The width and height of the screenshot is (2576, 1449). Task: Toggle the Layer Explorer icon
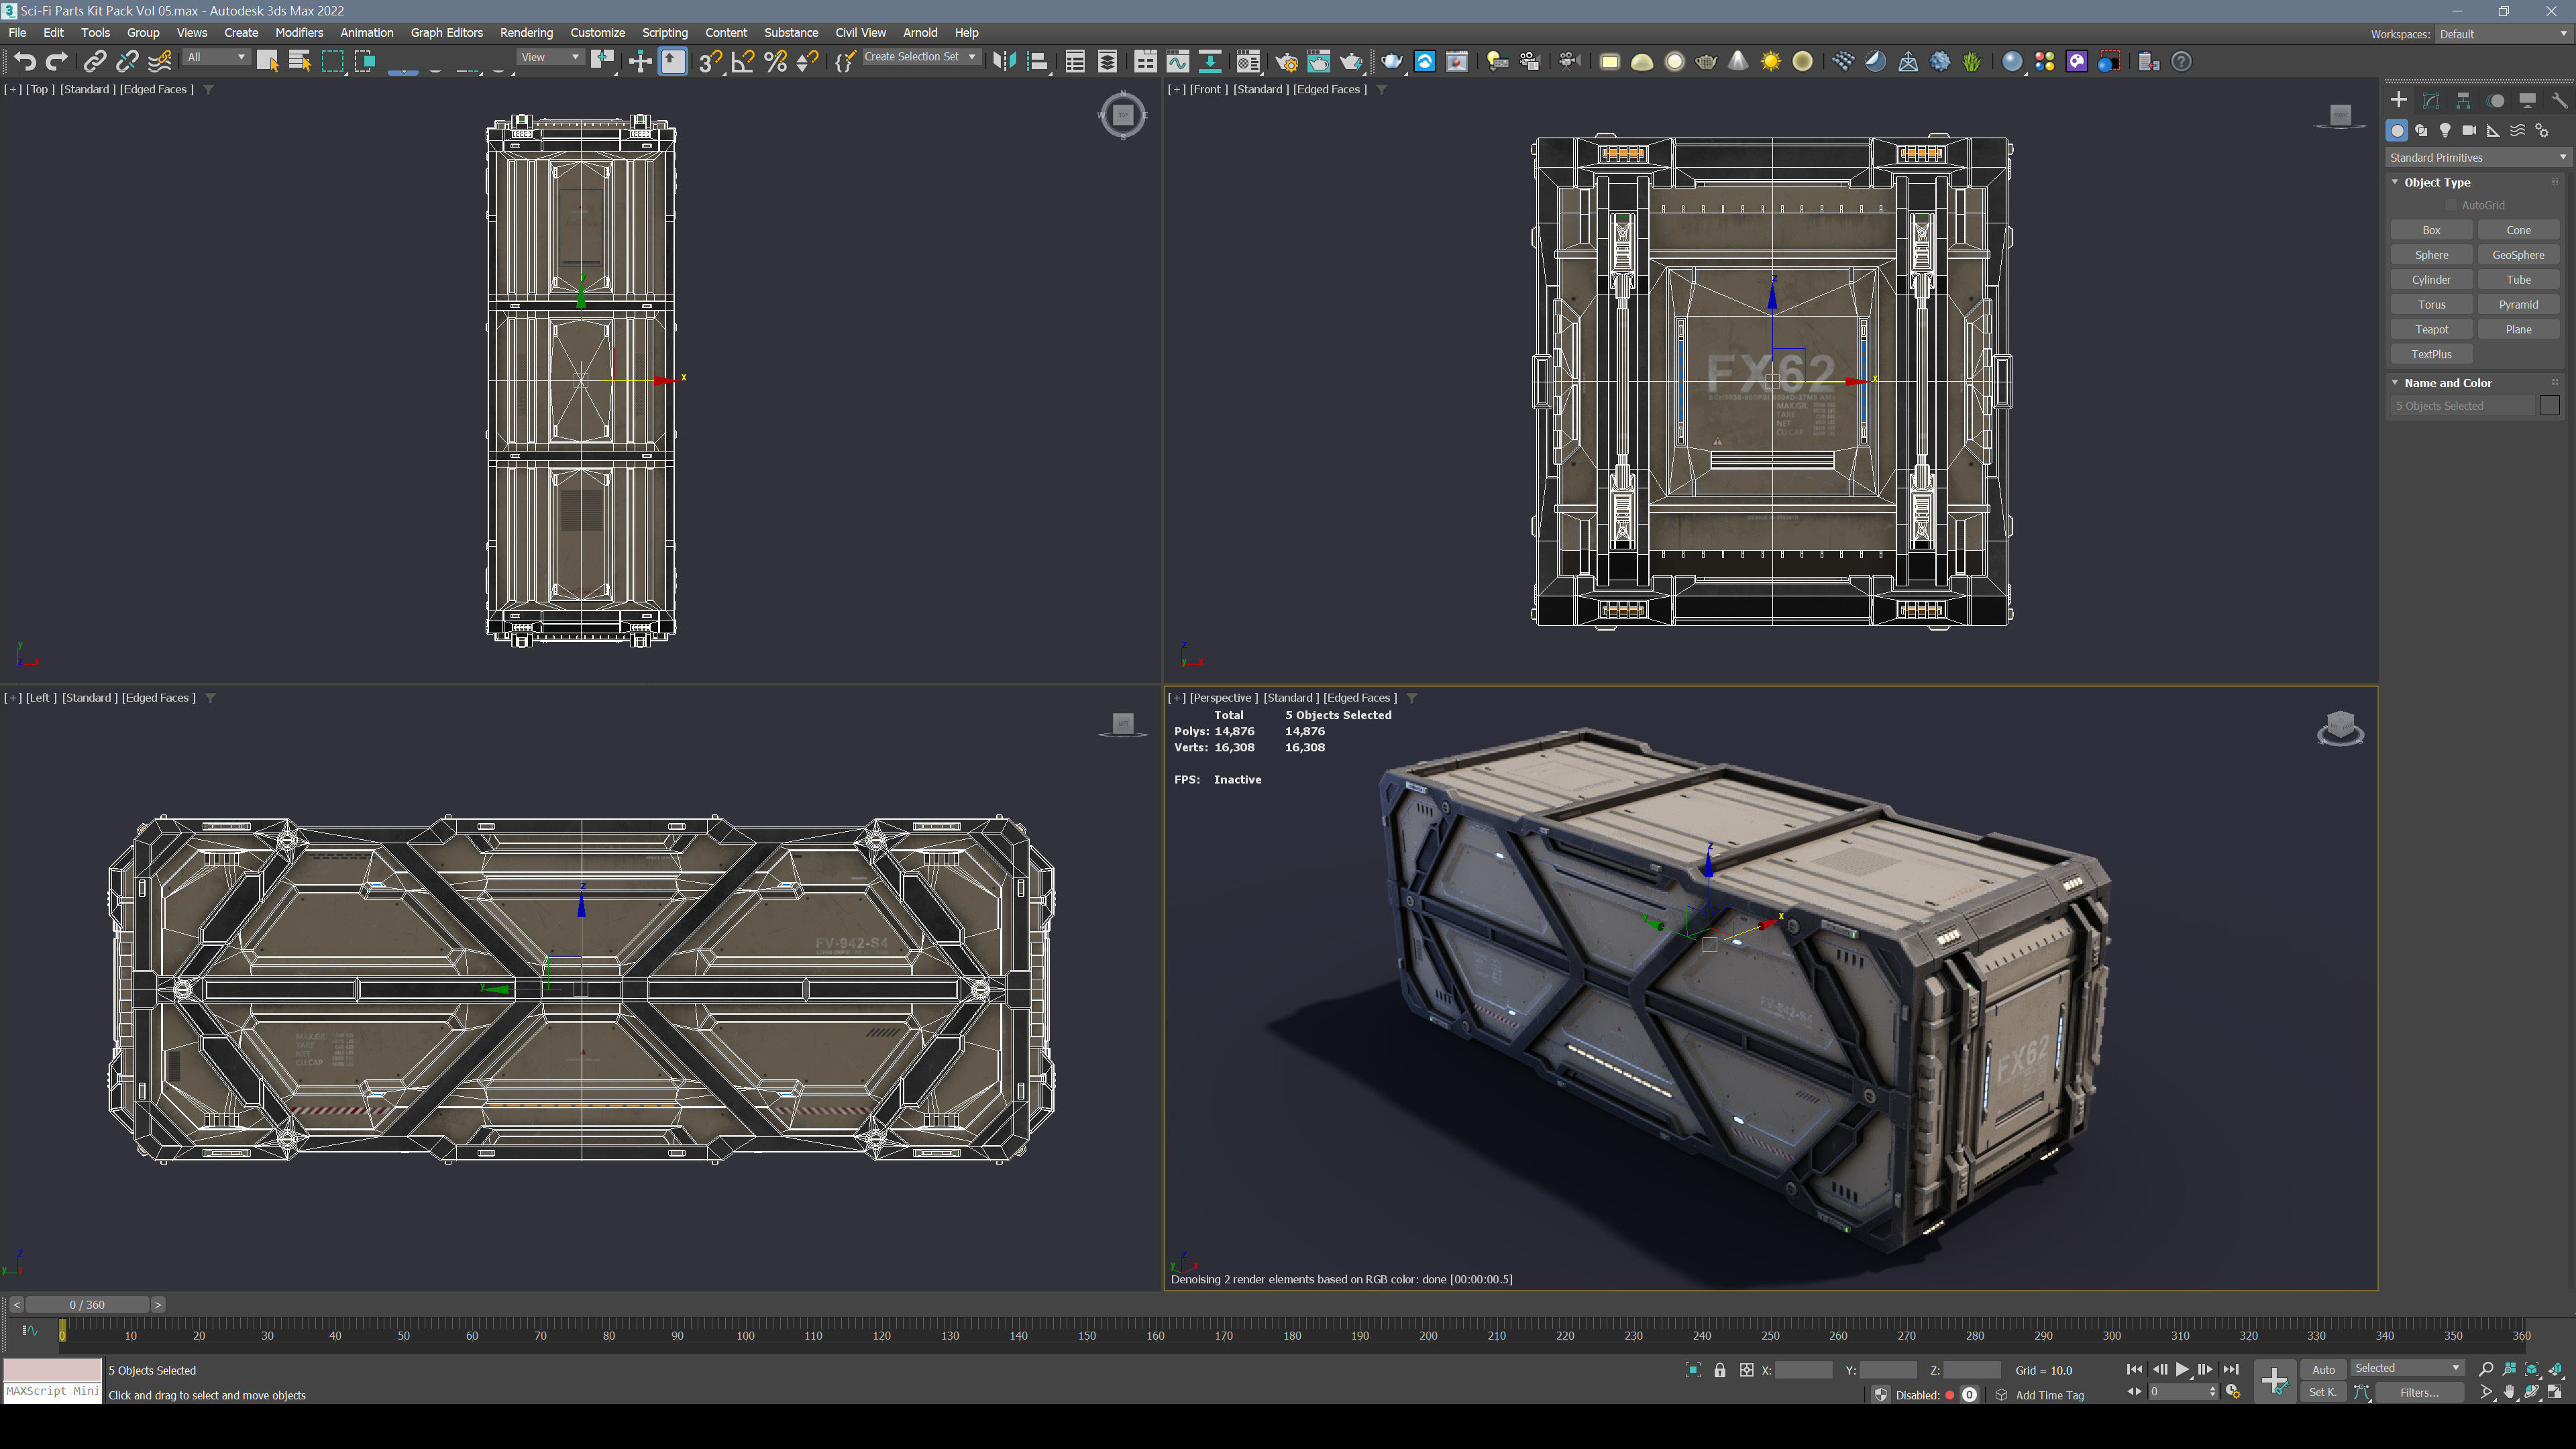pyautogui.click(x=1107, y=61)
